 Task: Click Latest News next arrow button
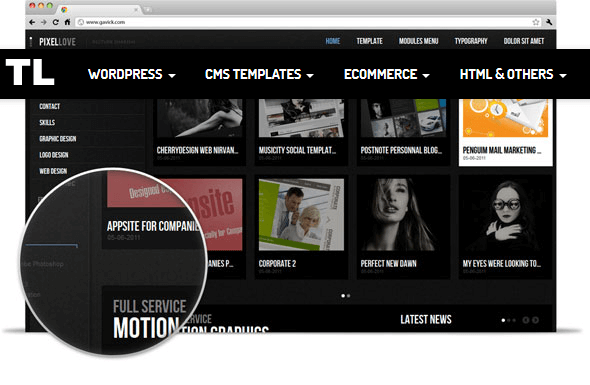point(535,320)
